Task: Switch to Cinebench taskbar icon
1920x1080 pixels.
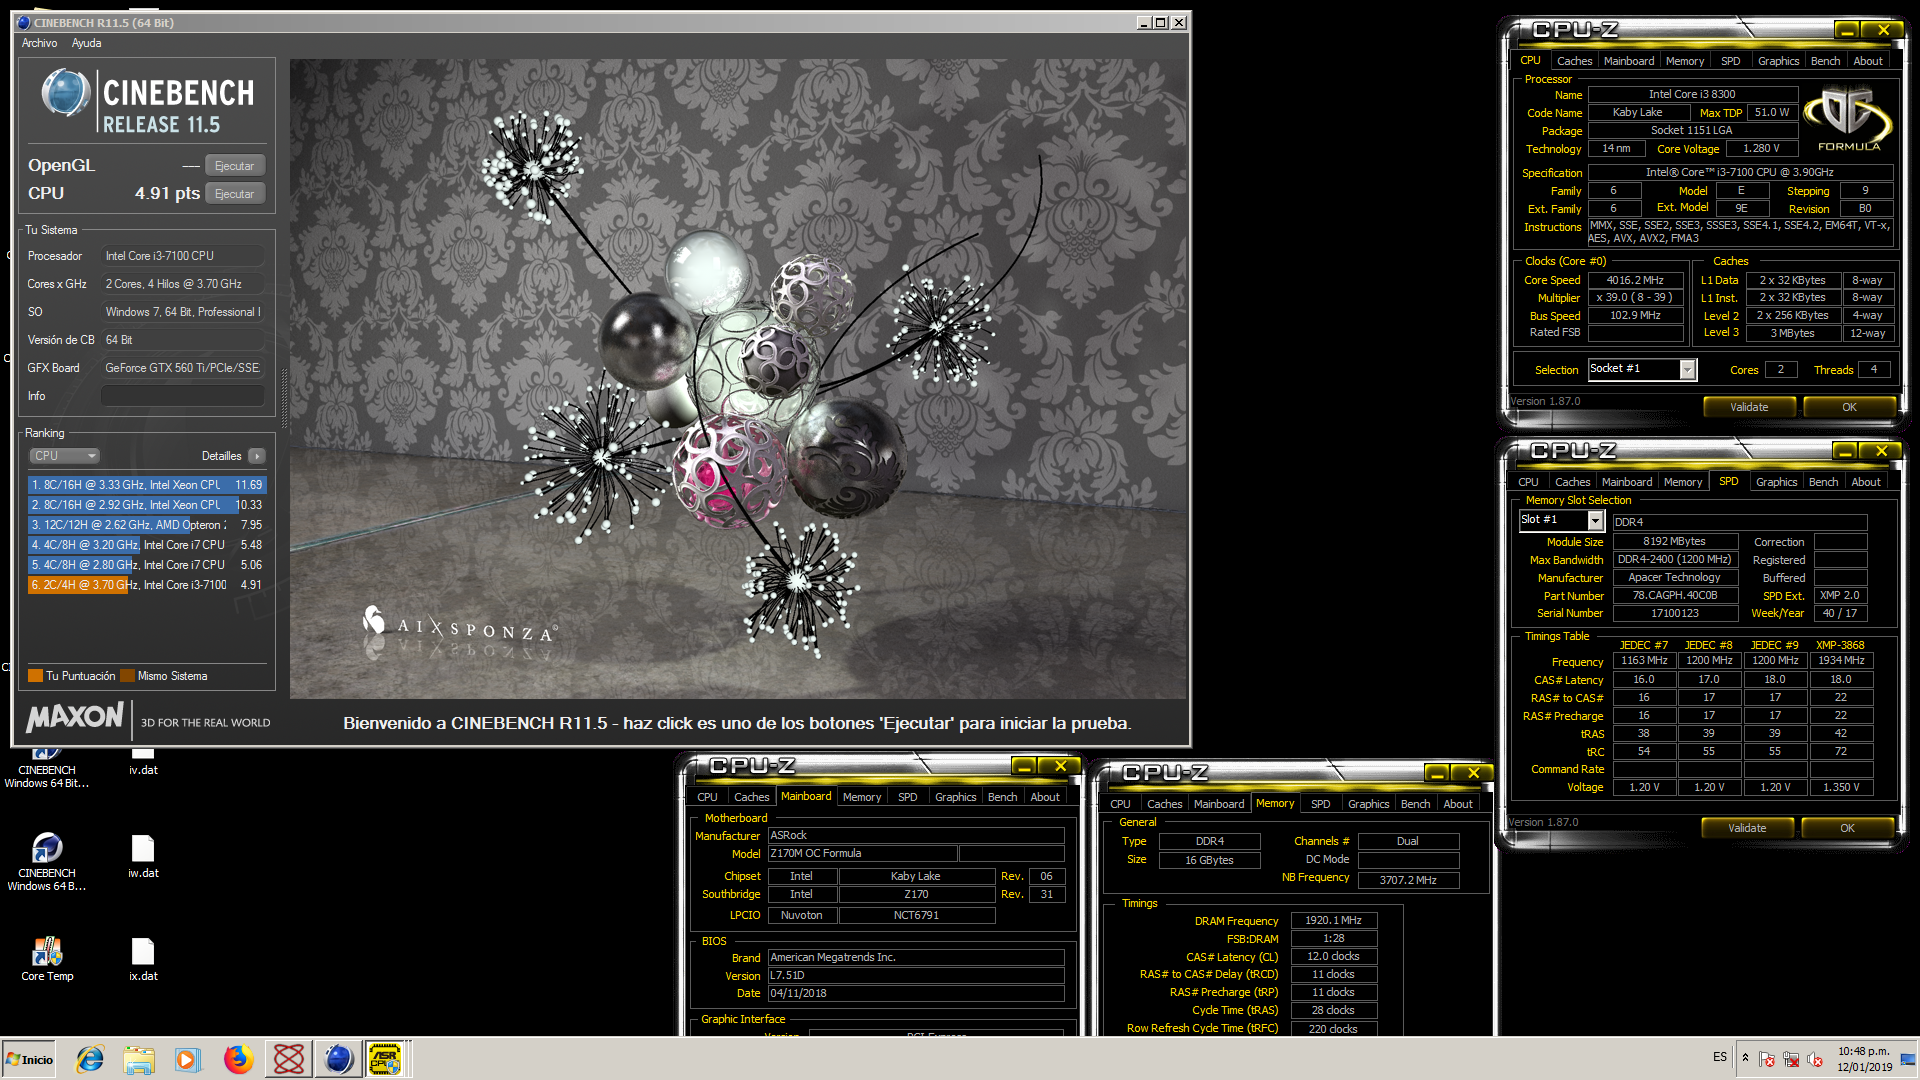Action: [338, 1059]
